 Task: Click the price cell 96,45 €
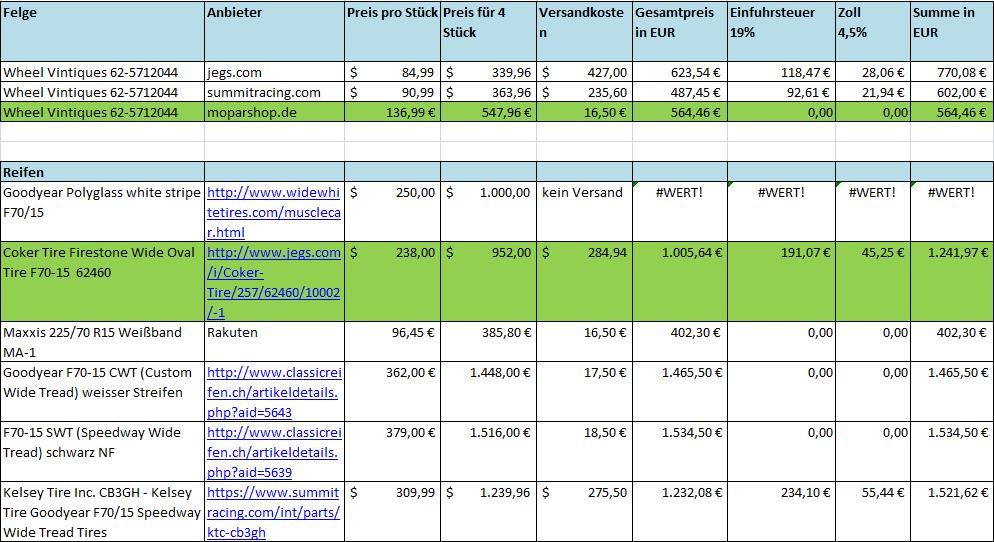(x=392, y=342)
